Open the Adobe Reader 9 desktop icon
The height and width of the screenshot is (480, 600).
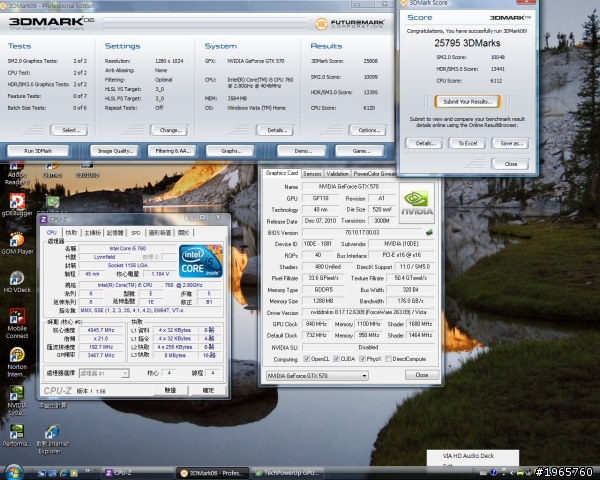click(17, 174)
